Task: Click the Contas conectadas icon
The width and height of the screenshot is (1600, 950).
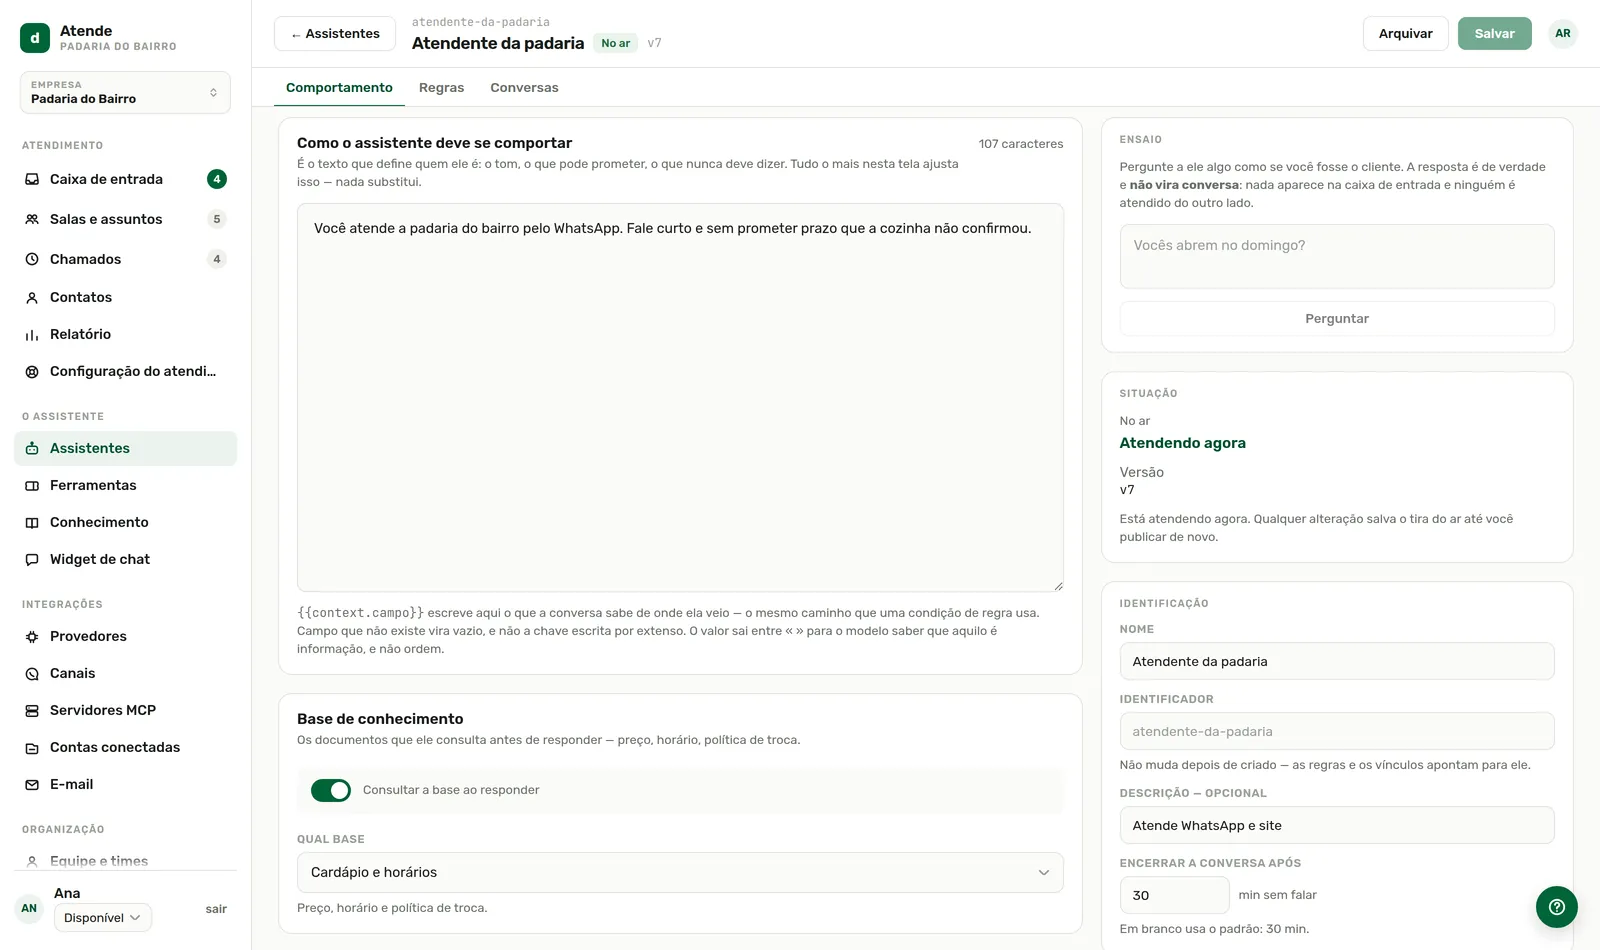Action: (x=32, y=747)
